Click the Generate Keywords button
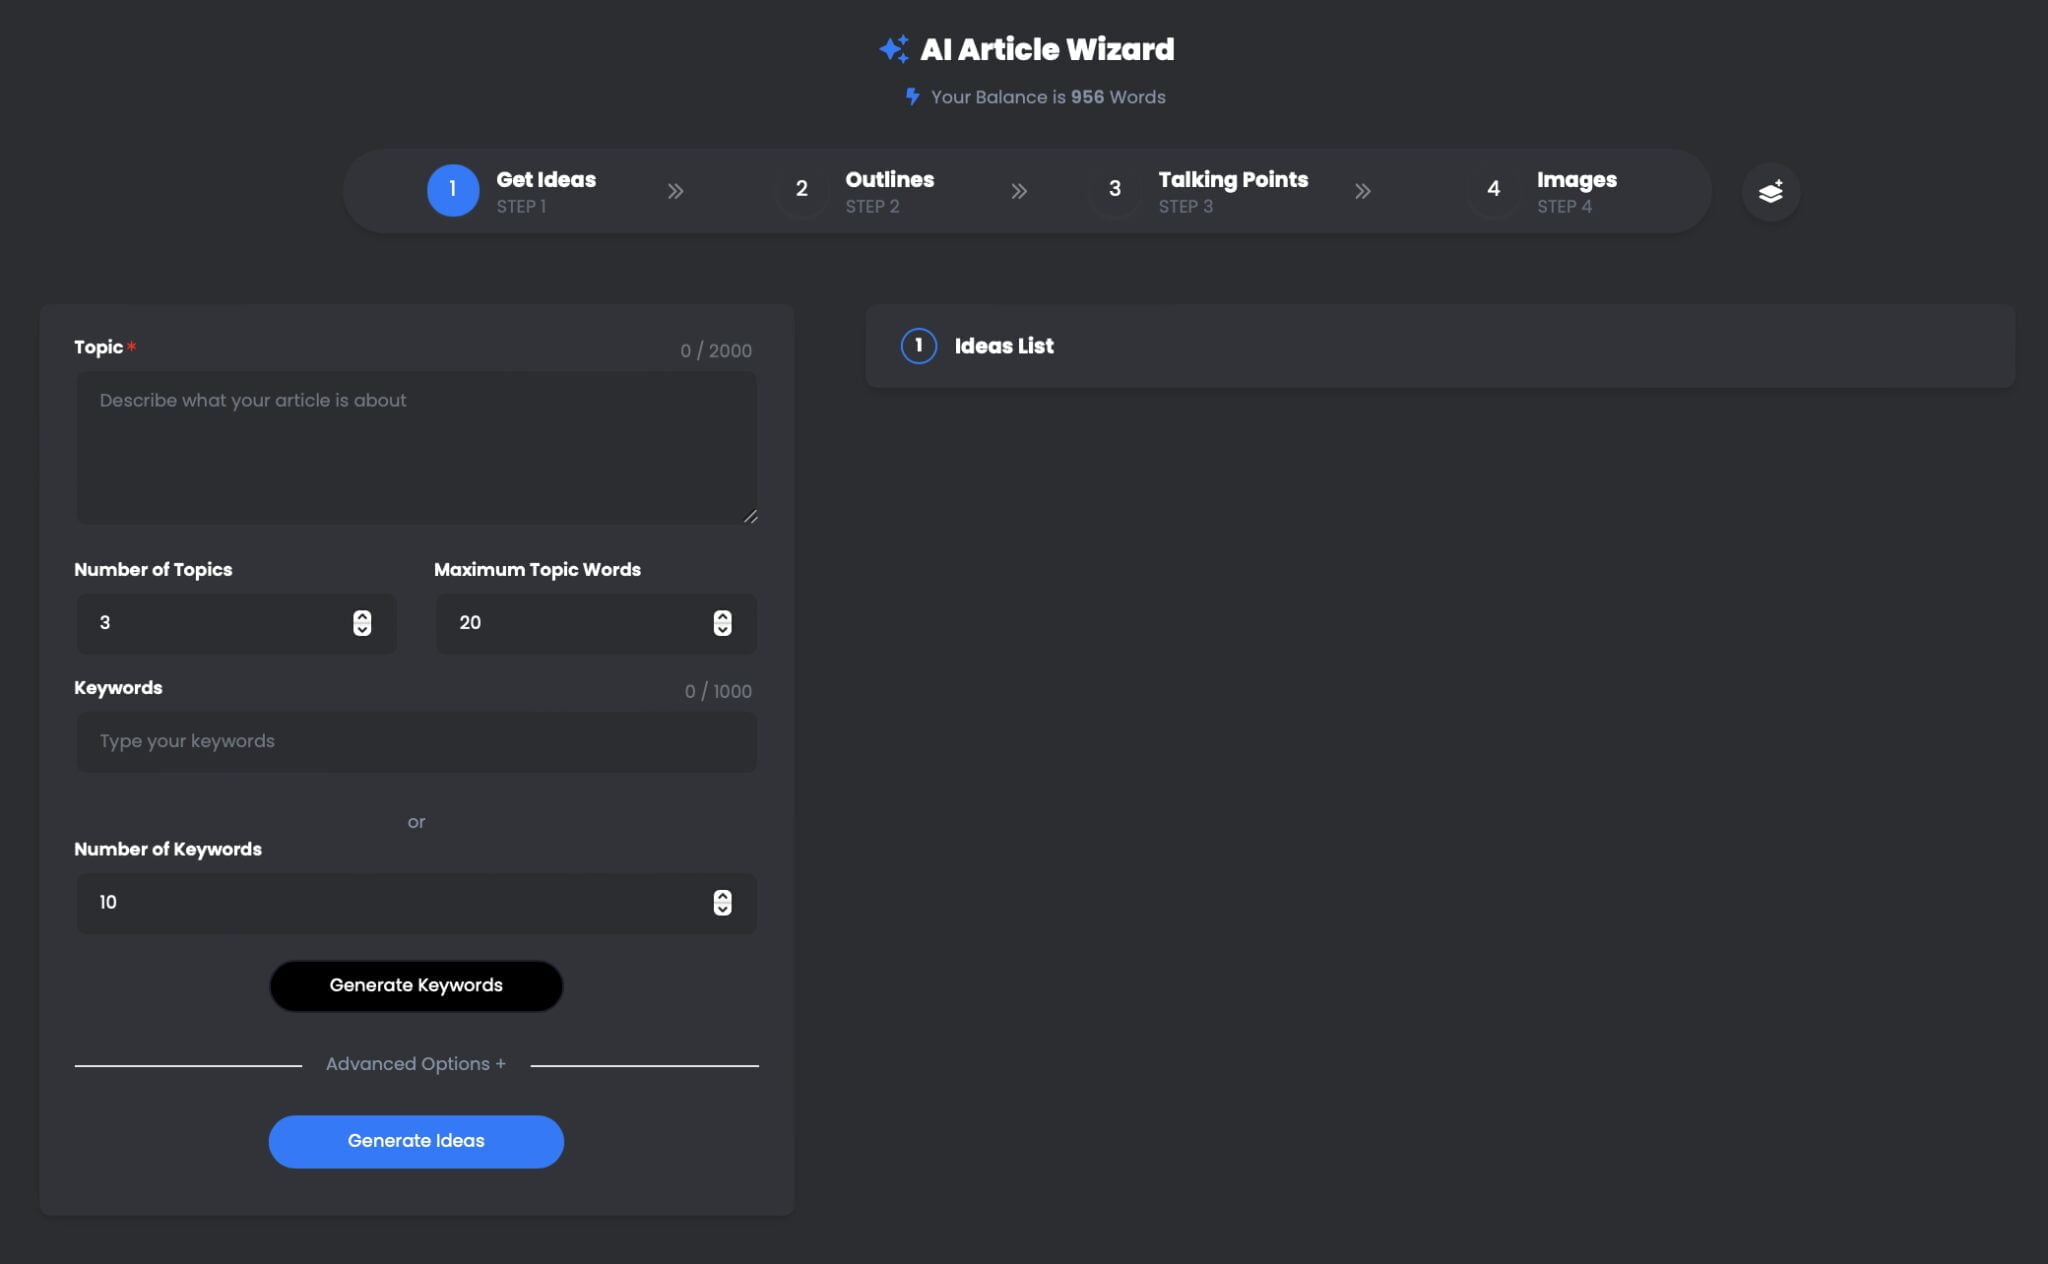The width and height of the screenshot is (2048, 1264). 415,985
